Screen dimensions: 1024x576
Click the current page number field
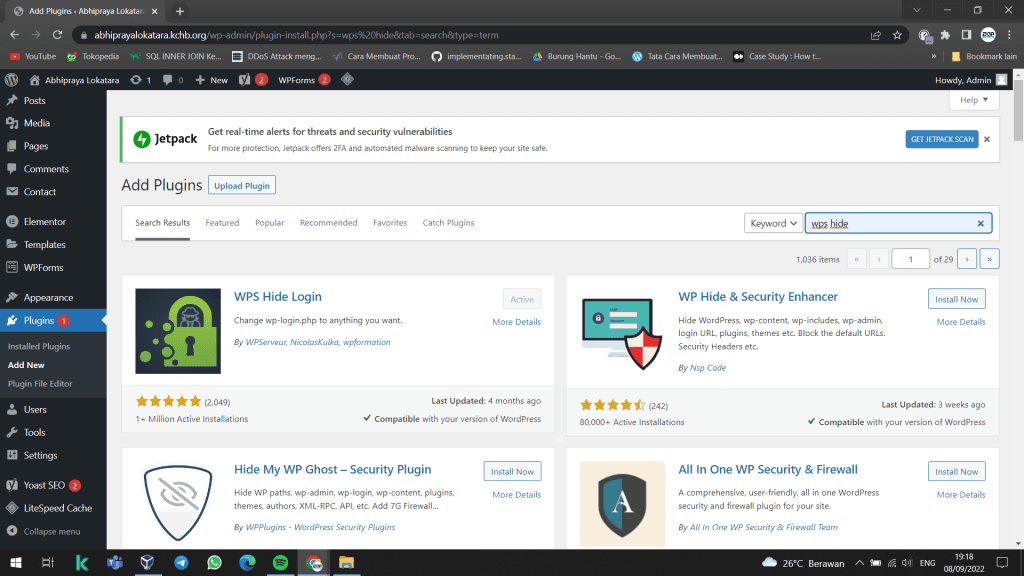coord(911,259)
